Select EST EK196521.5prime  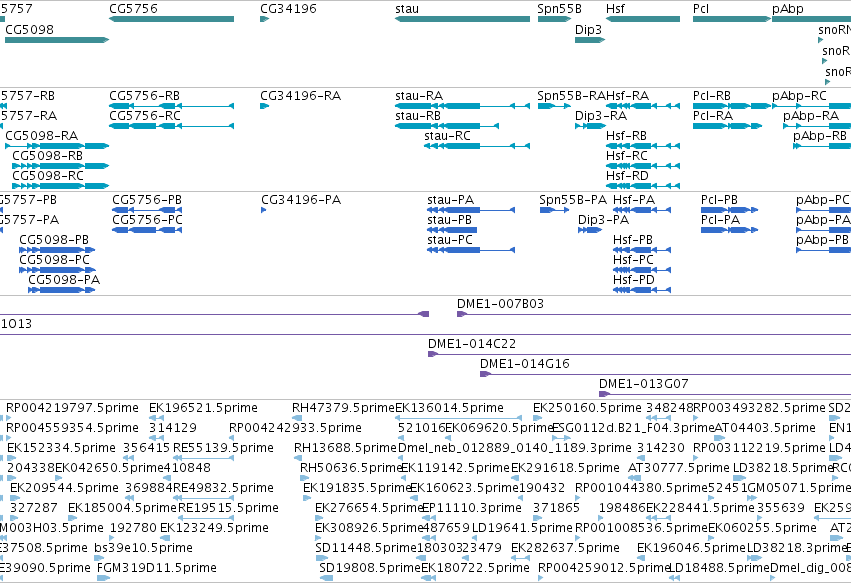coord(203,408)
